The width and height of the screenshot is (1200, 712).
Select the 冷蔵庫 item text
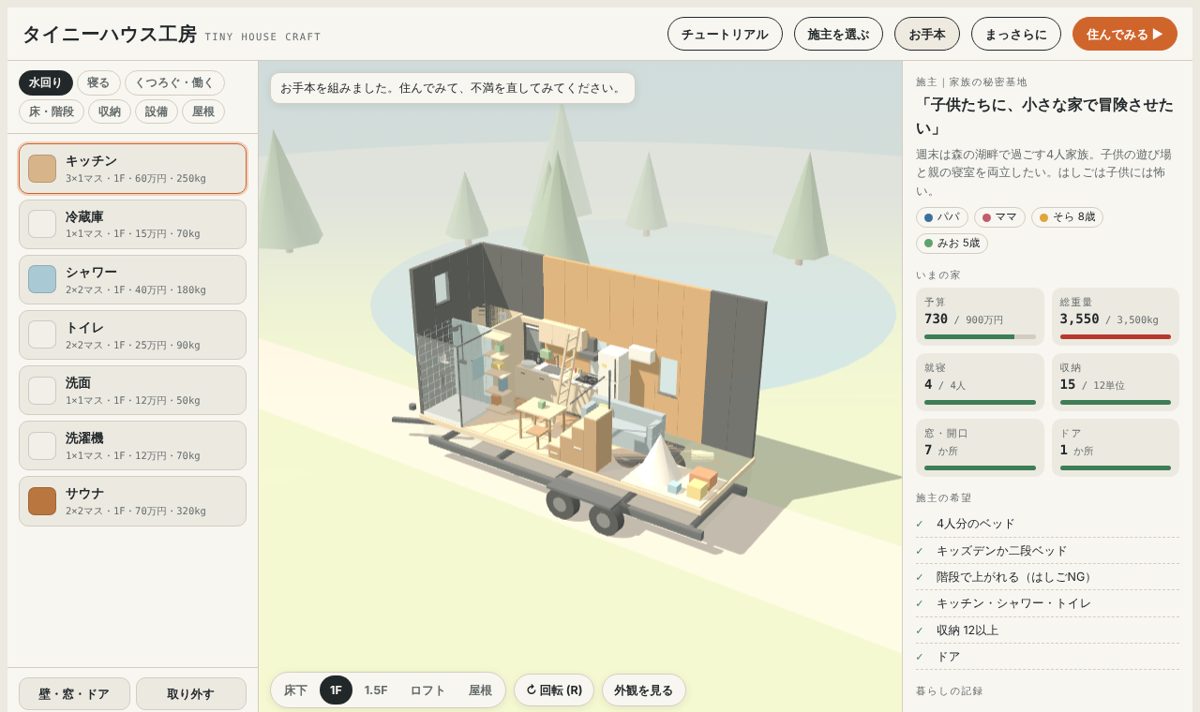[x=85, y=216]
